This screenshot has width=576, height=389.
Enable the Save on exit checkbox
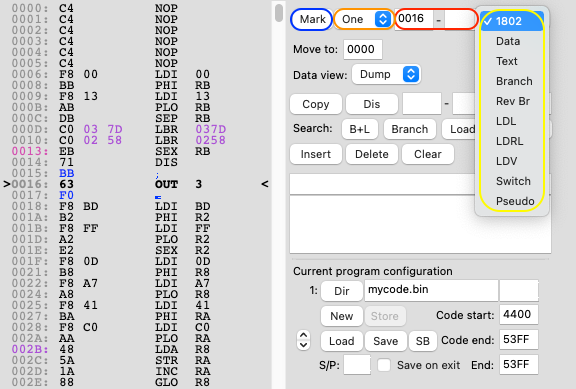(x=384, y=365)
